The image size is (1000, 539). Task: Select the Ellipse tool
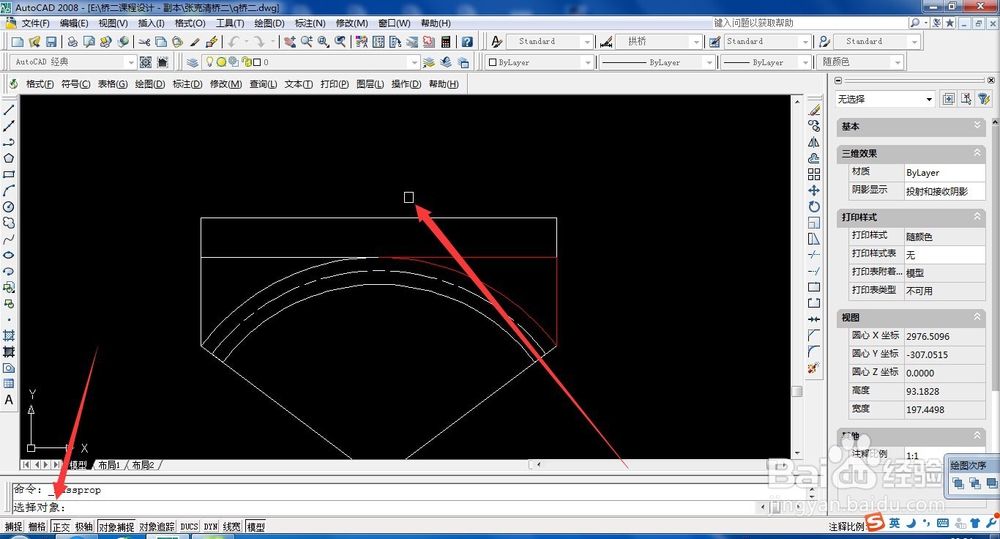(9, 255)
